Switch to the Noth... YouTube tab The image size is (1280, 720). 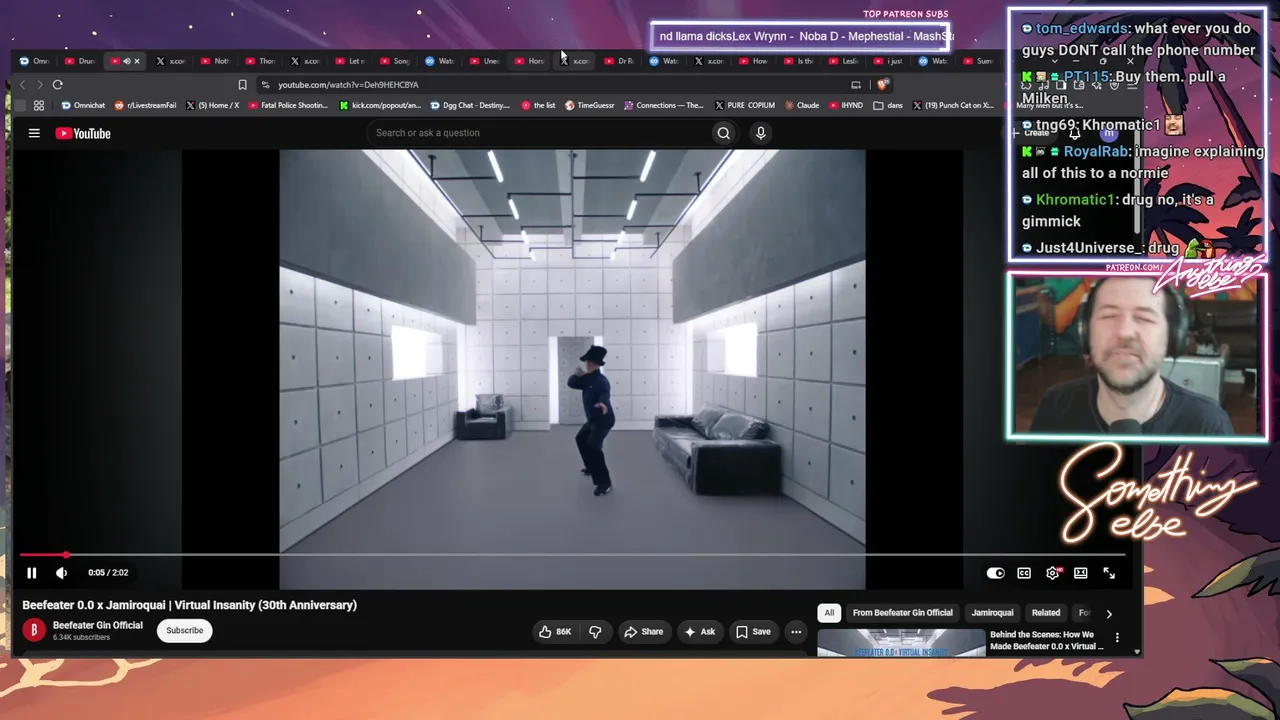pos(215,61)
